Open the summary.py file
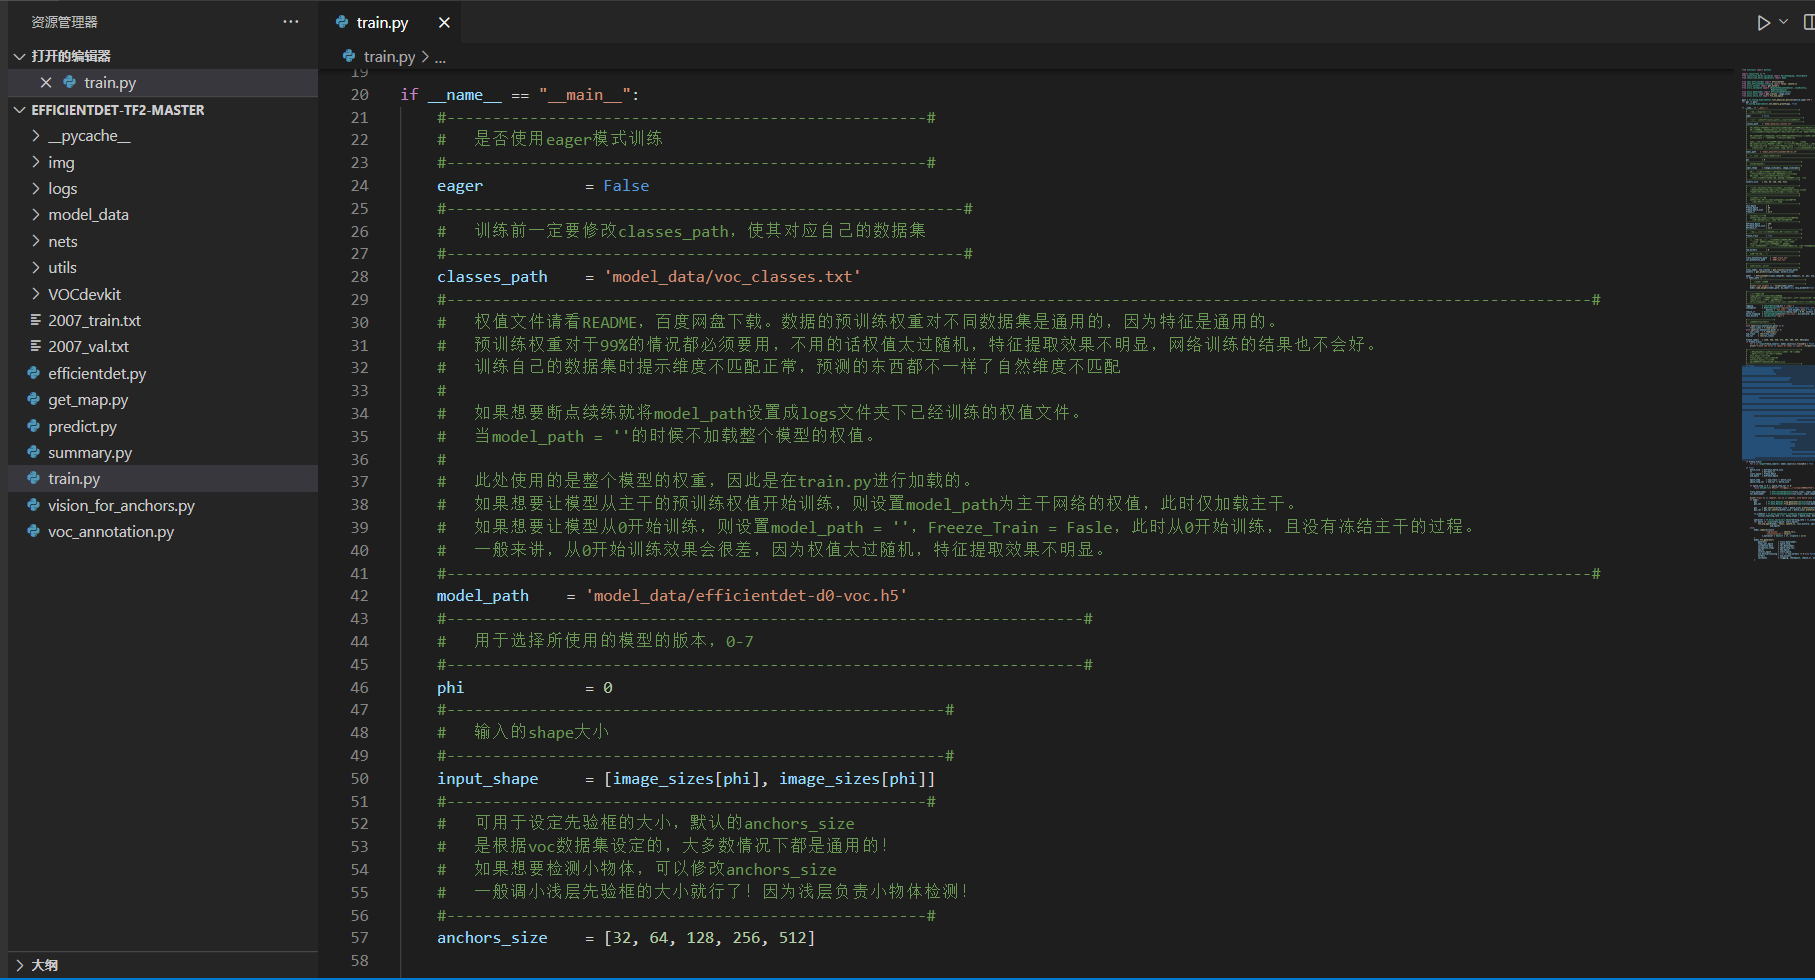1815x980 pixels. click(x=90, y=452)
